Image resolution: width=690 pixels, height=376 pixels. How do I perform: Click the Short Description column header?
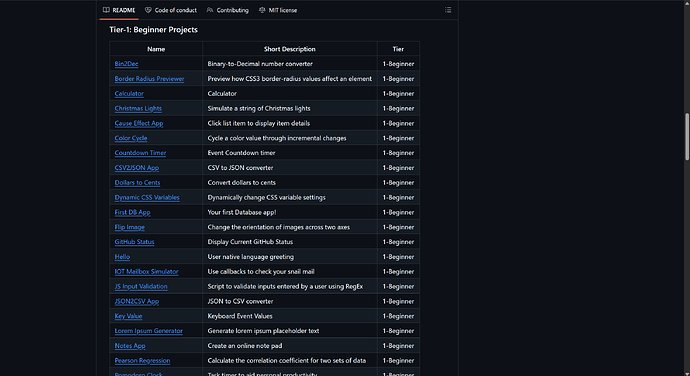[x=290, y=49]
